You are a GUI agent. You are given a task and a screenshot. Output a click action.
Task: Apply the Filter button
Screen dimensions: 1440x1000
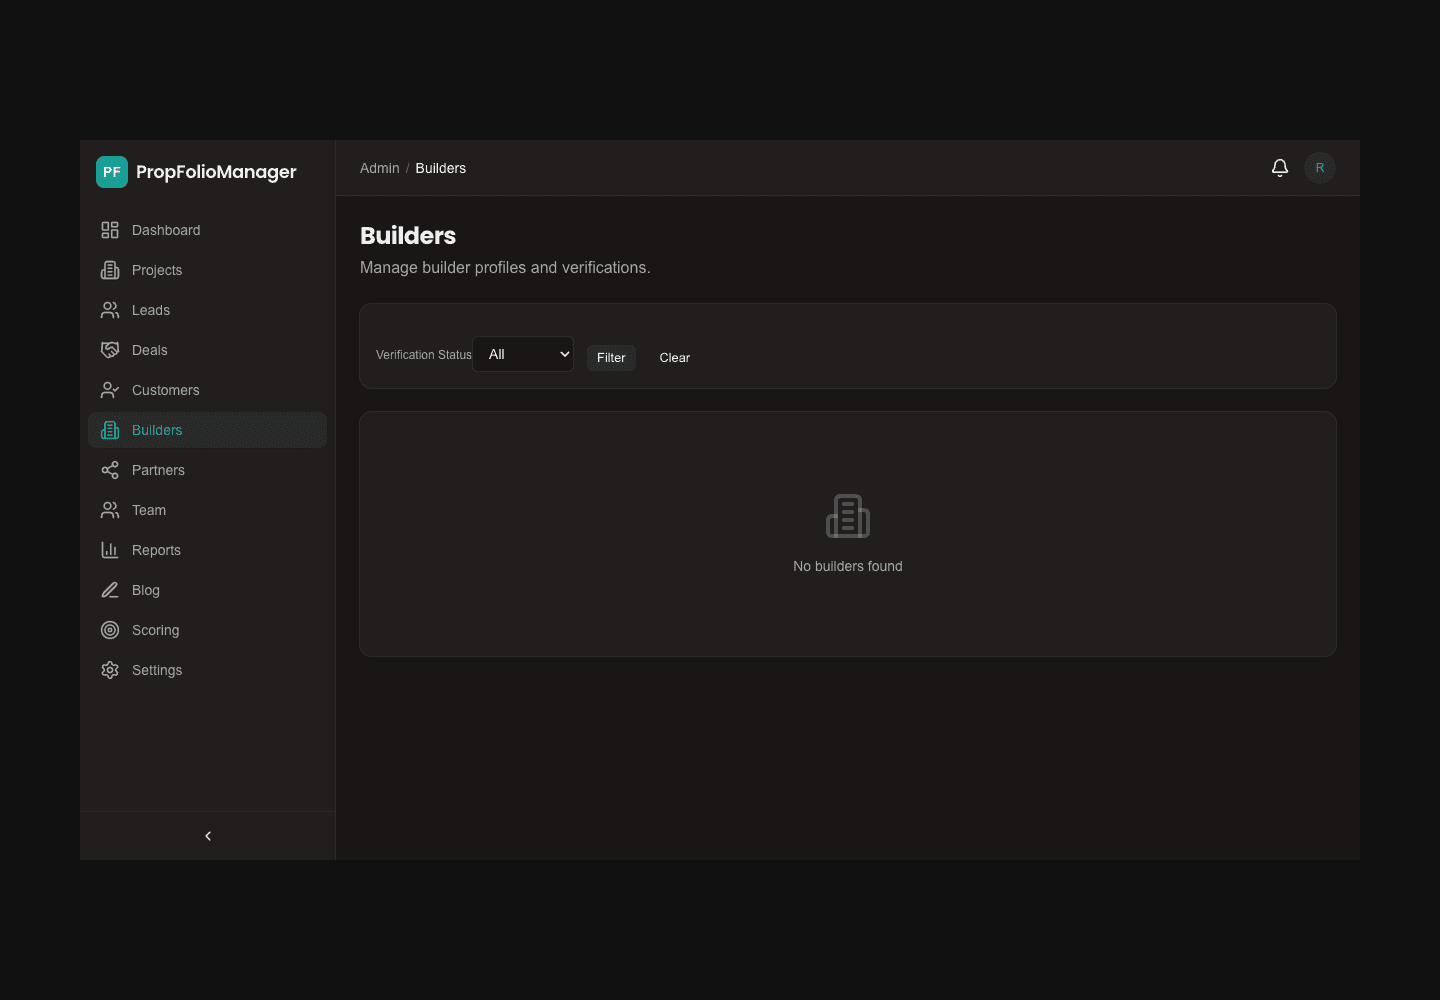coord(611,357)
